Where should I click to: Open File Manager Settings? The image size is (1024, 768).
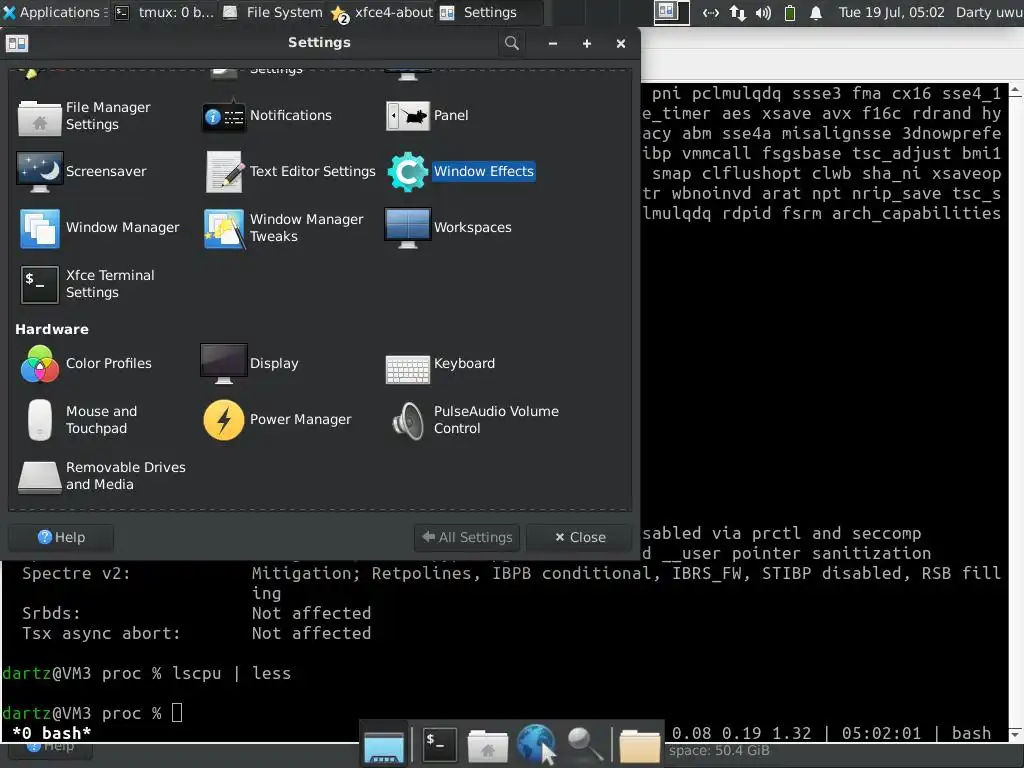(x=85, y=116)
